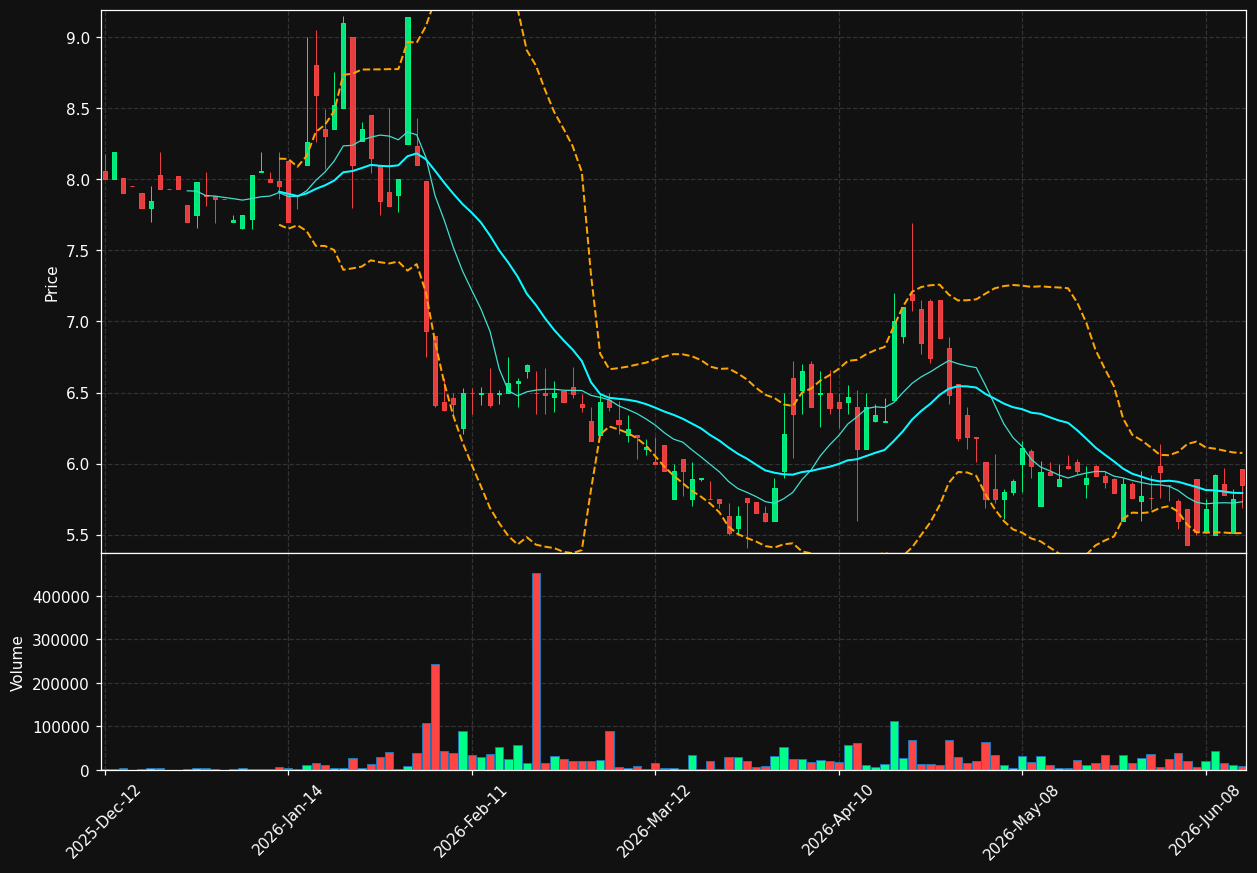The width and height of the screenshot is (1257, 873).
Task: Click the 2026-Jun-08 date label
Action: [x=1205, y=821]
